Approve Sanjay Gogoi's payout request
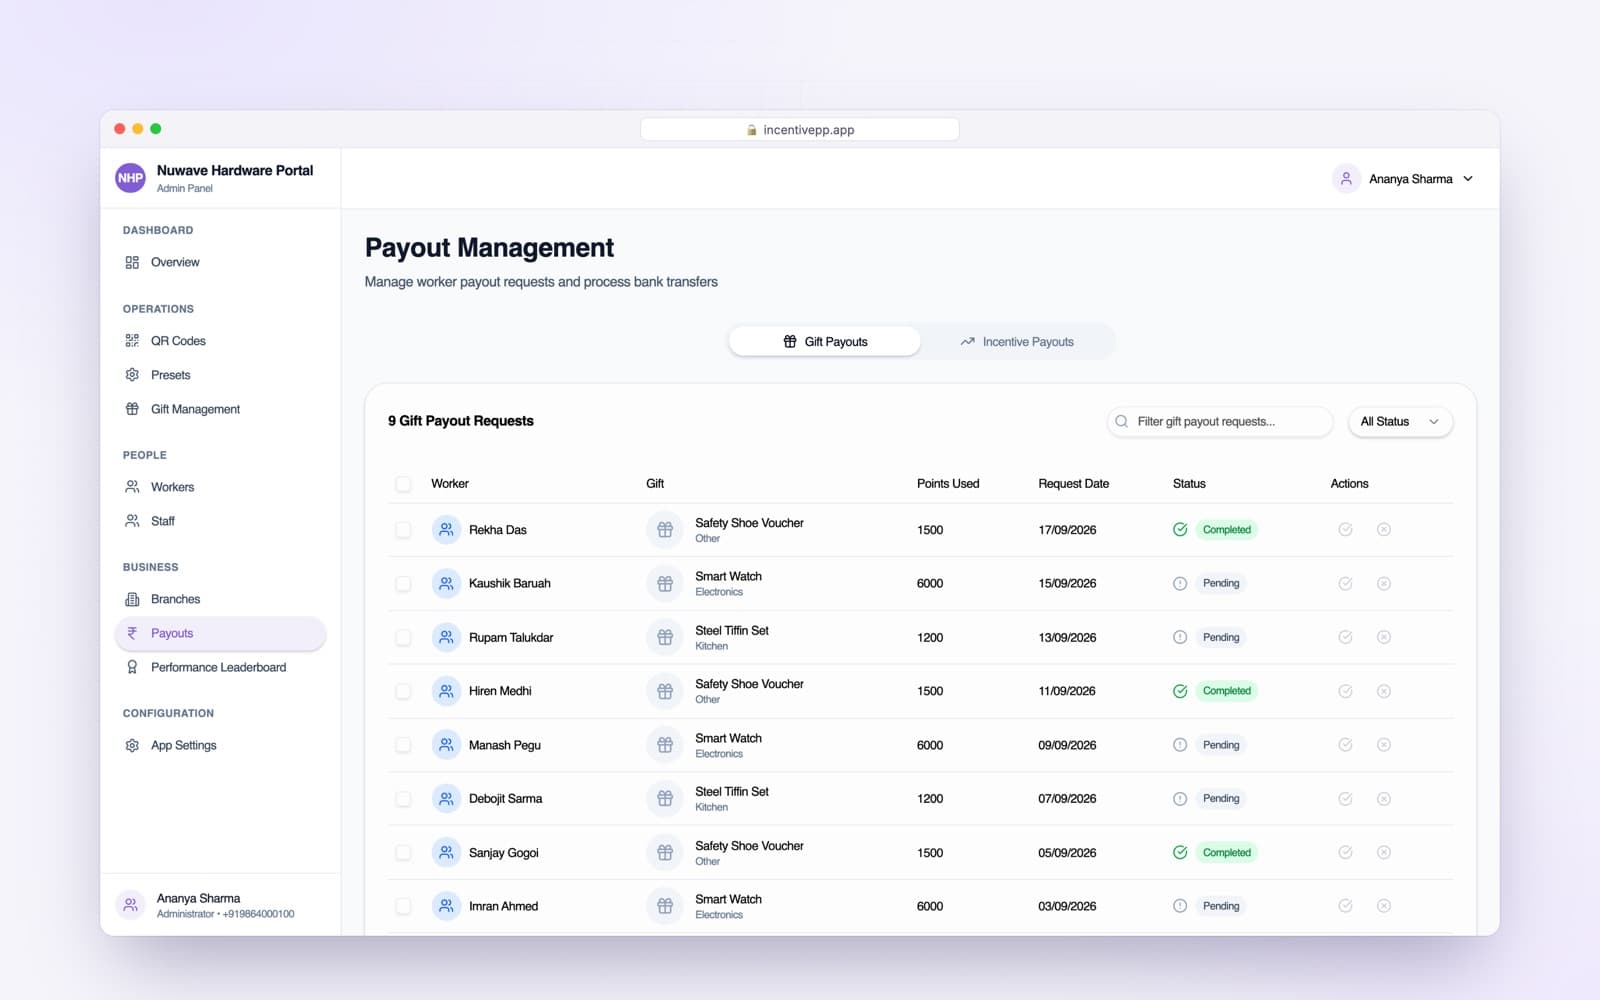 pyautogui.click(x=1345, y=853)
